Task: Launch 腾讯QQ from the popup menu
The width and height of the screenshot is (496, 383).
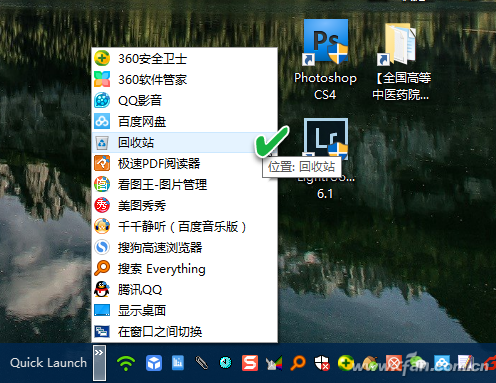Action: (184, 290)
